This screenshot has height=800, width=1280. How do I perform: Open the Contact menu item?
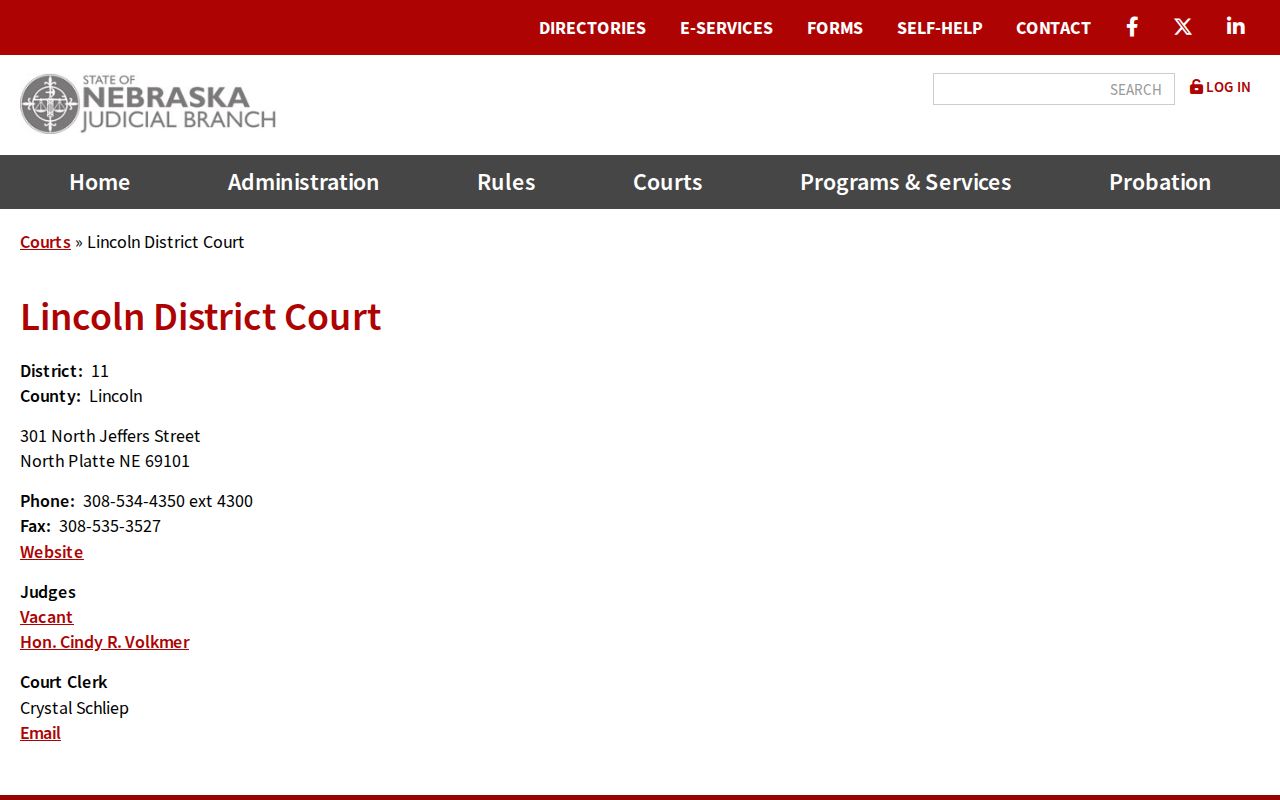click(1053, 28)
